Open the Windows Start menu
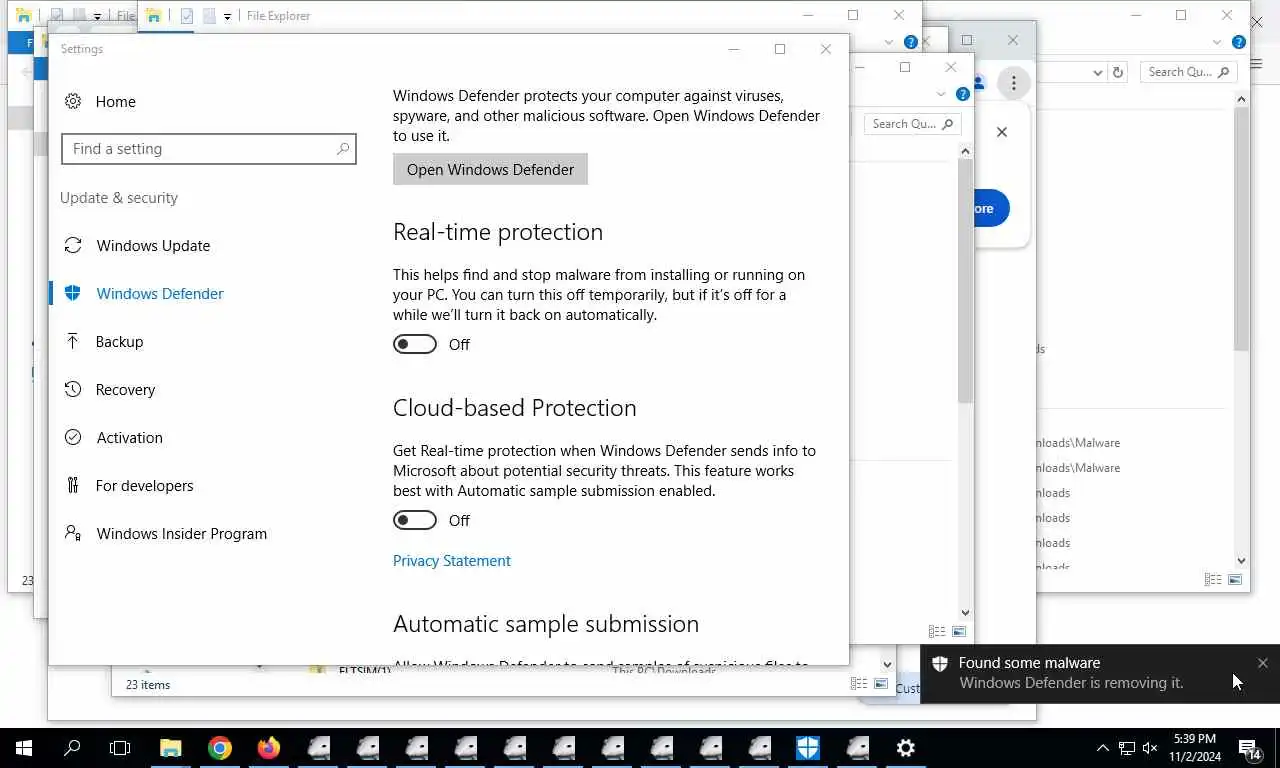1280x768 pixels. tap(23, 748)
